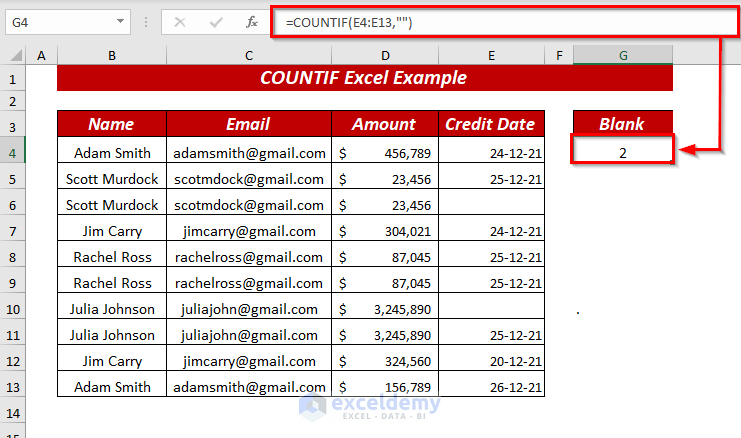This screenshot has height=438, width=741.
Task: Click the Cancel (X) formula bar icon
Action: coord(180,22)
